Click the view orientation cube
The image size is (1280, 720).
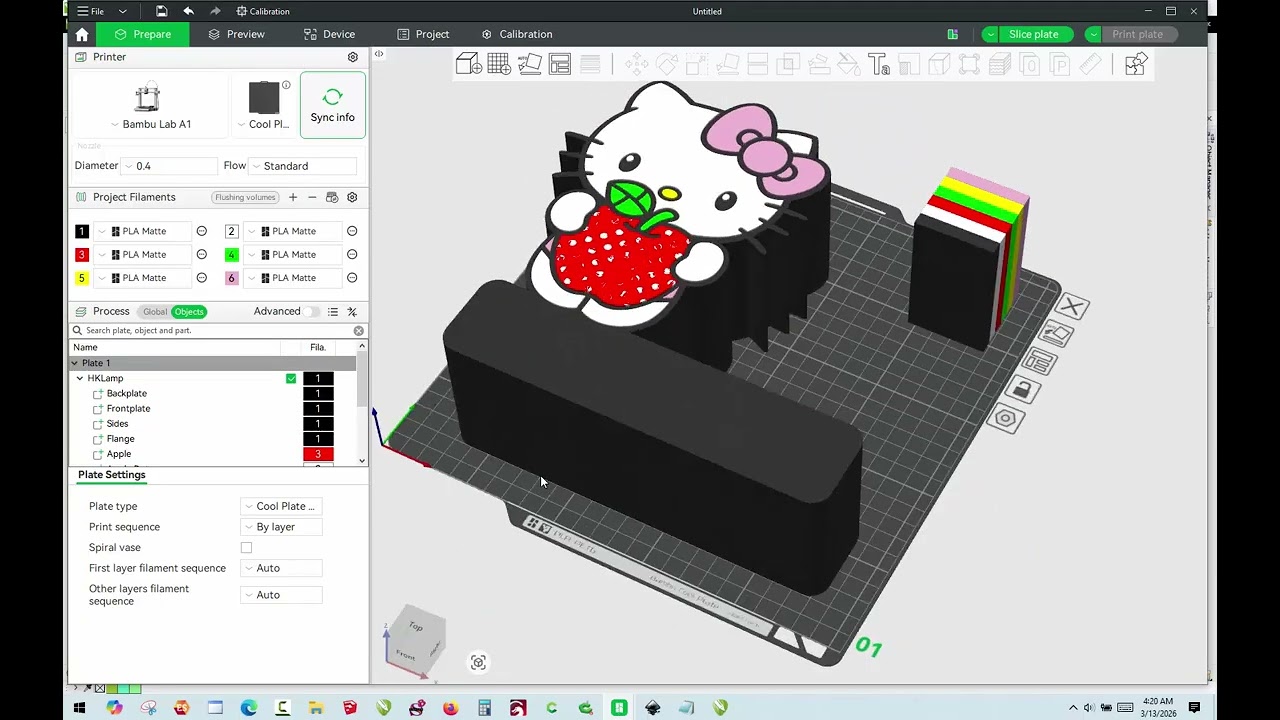click(415, 639)
